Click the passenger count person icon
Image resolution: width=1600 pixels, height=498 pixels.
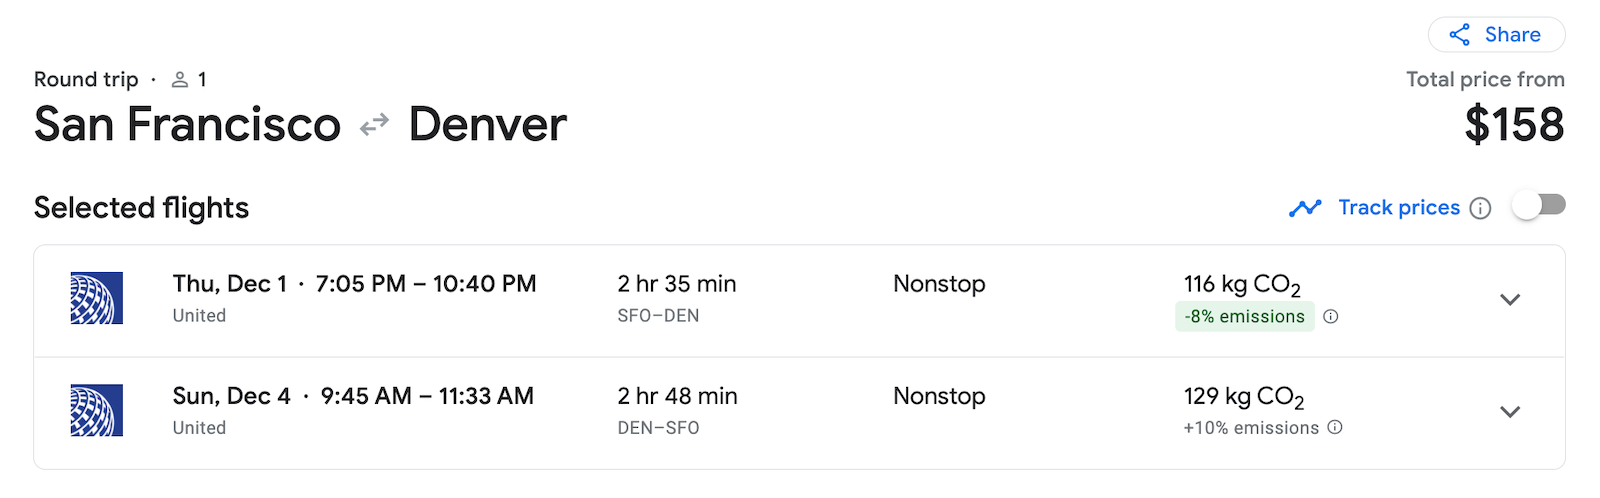[180, 79]
